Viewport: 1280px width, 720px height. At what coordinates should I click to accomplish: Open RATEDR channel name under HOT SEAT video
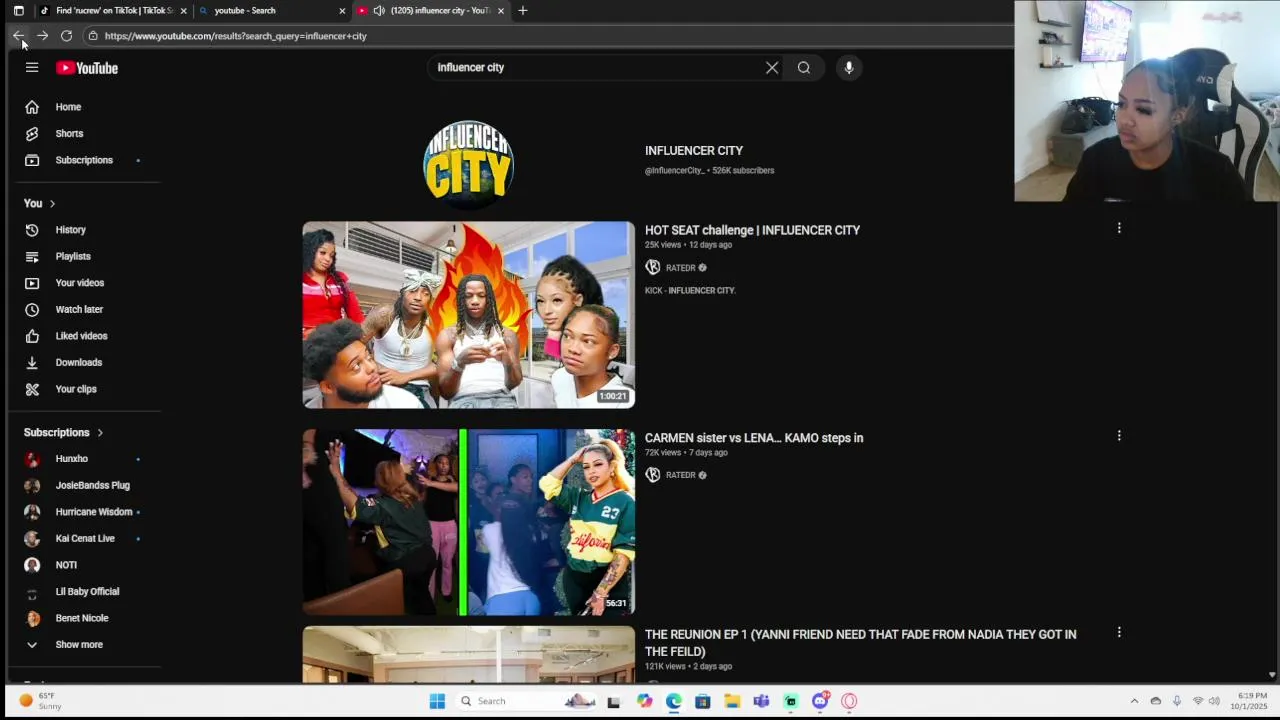681,268
